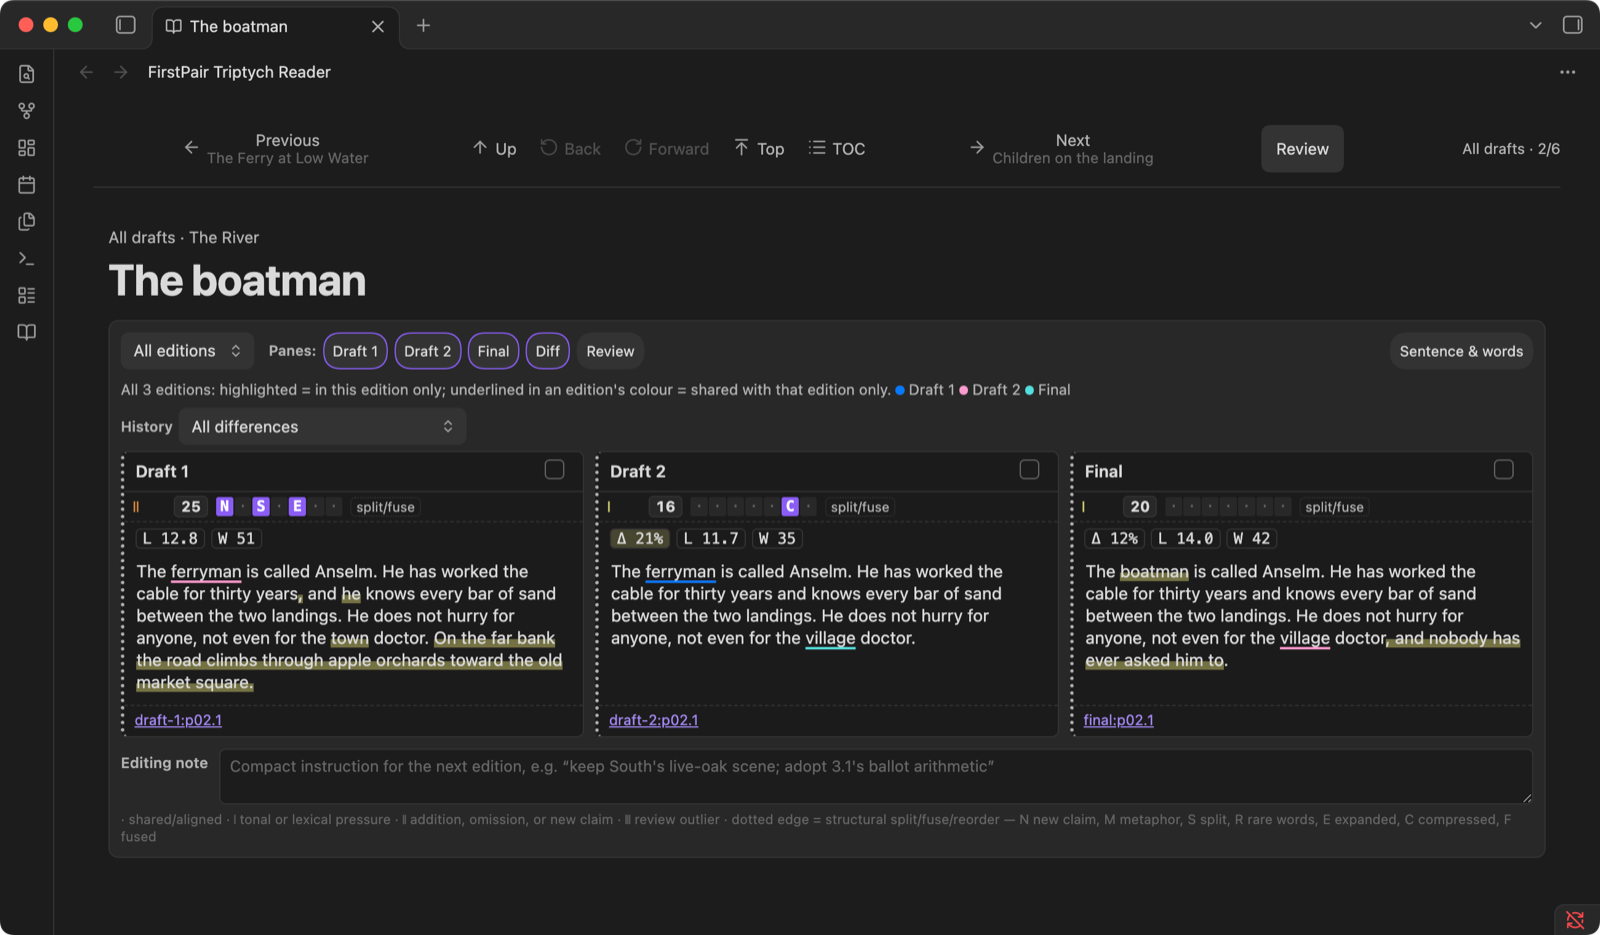Tick the Final pane checkbox
The height and width of the screenshot is (935, 1600).
point(1503,470)
